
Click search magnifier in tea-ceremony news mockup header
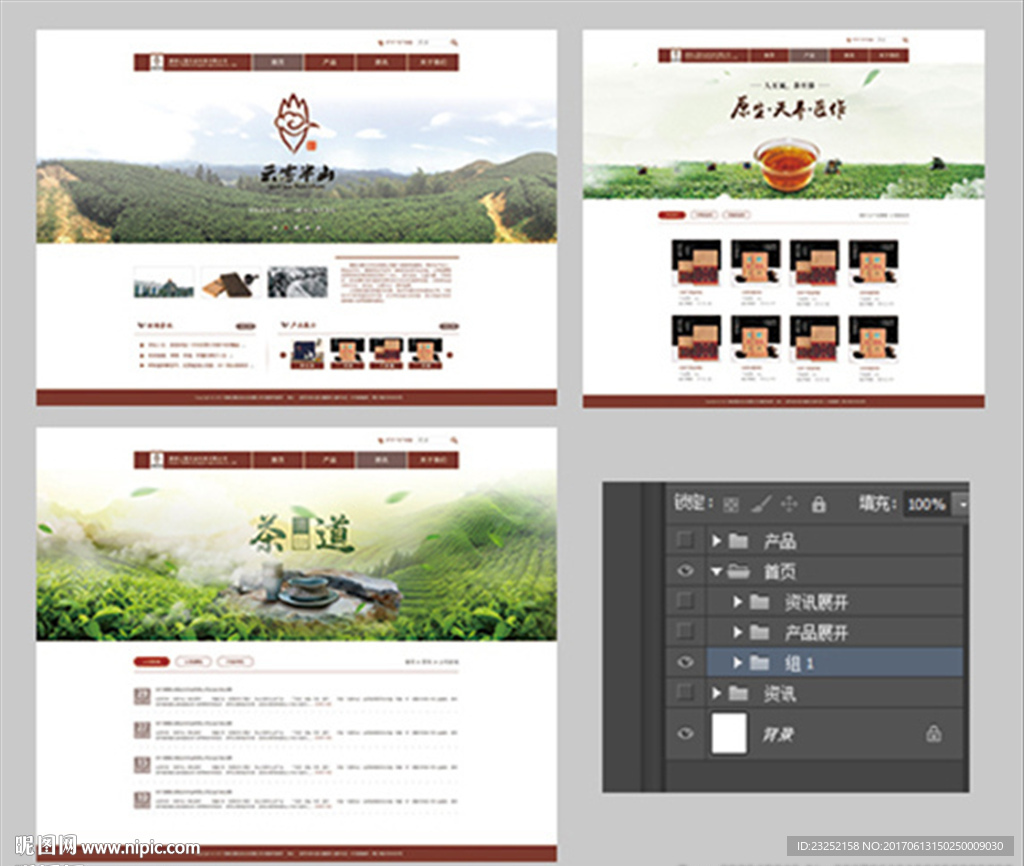click(454, 440)
